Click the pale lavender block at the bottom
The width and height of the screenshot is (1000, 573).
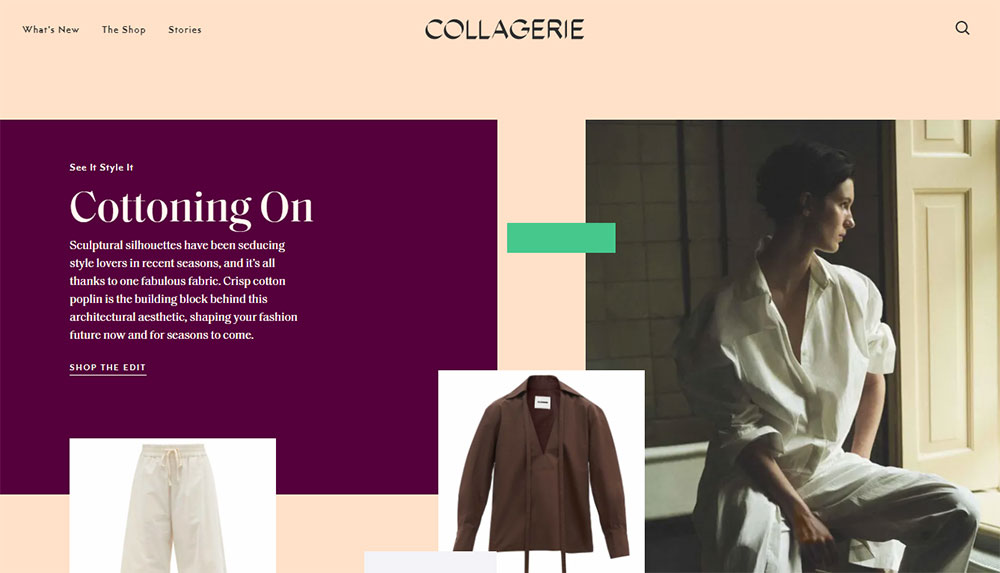coord(430,562)
